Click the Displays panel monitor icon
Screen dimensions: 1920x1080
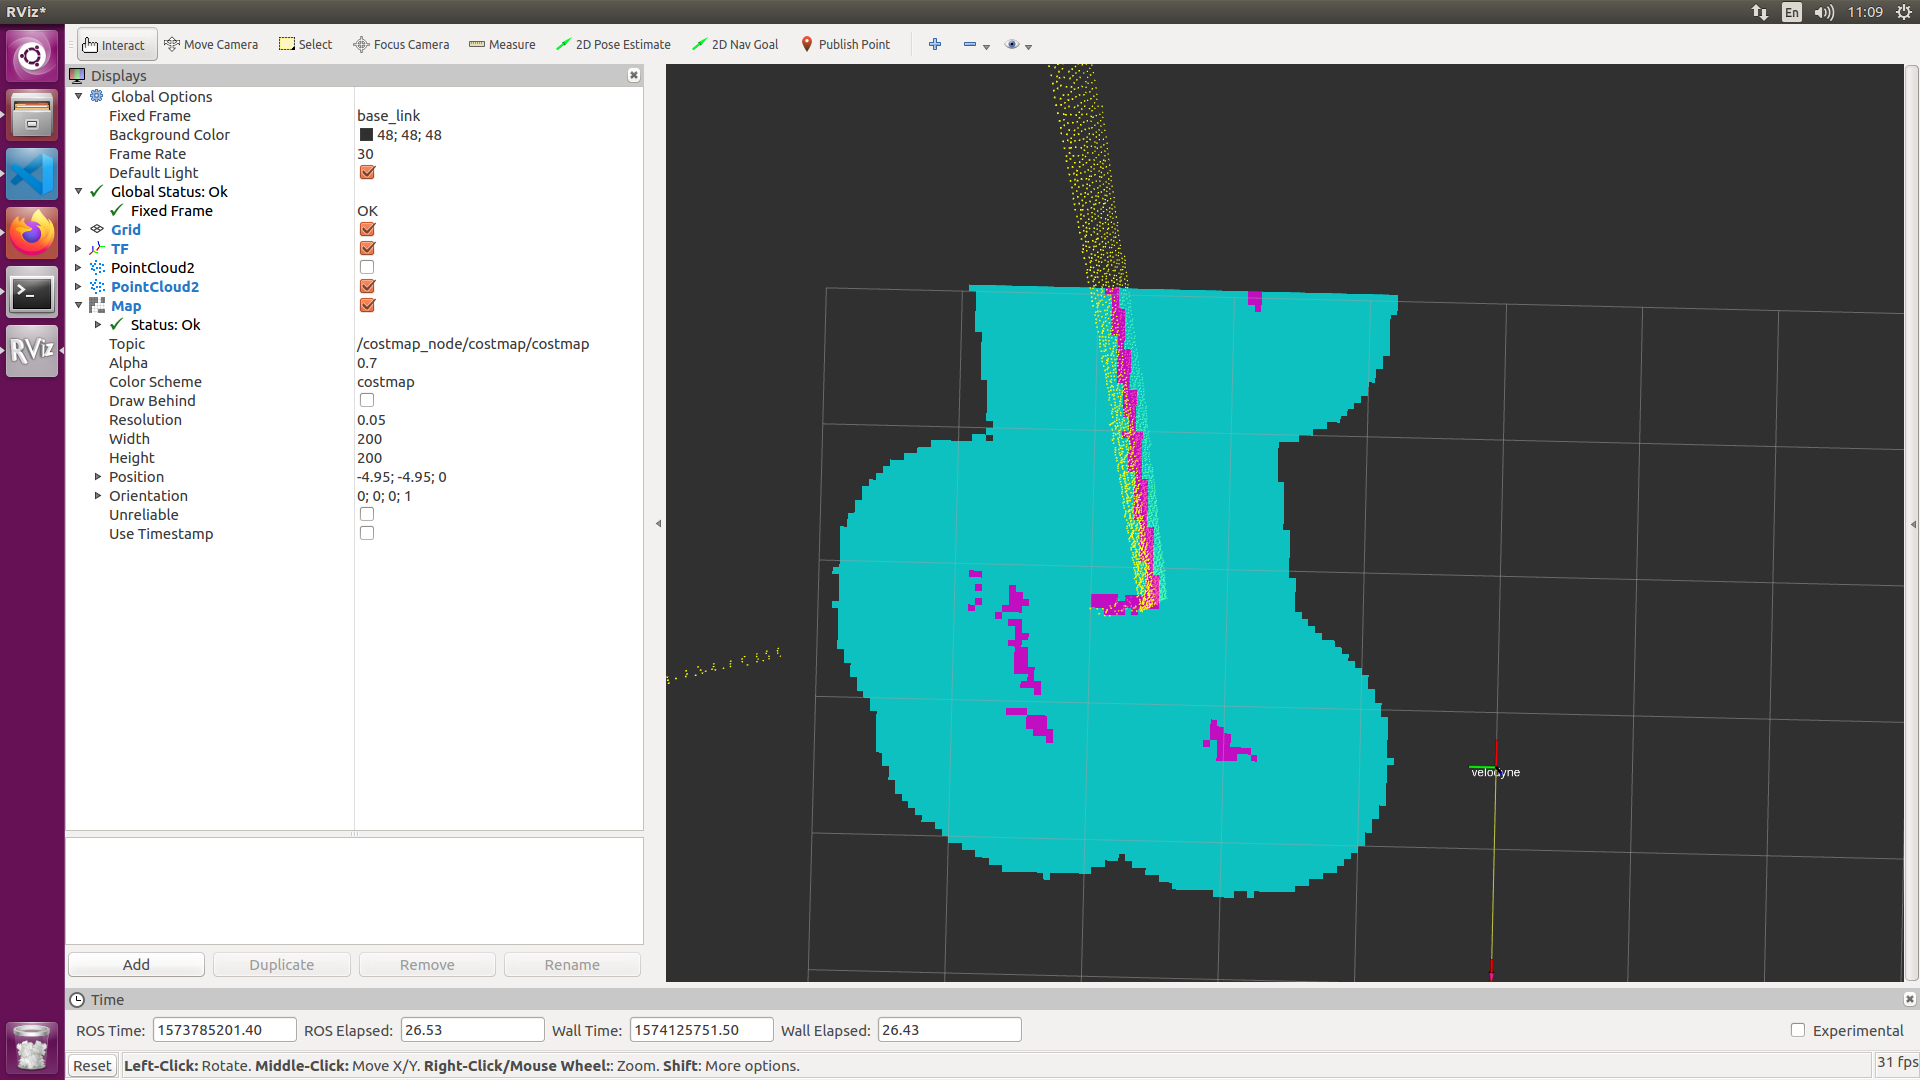(x=77, y=75)
